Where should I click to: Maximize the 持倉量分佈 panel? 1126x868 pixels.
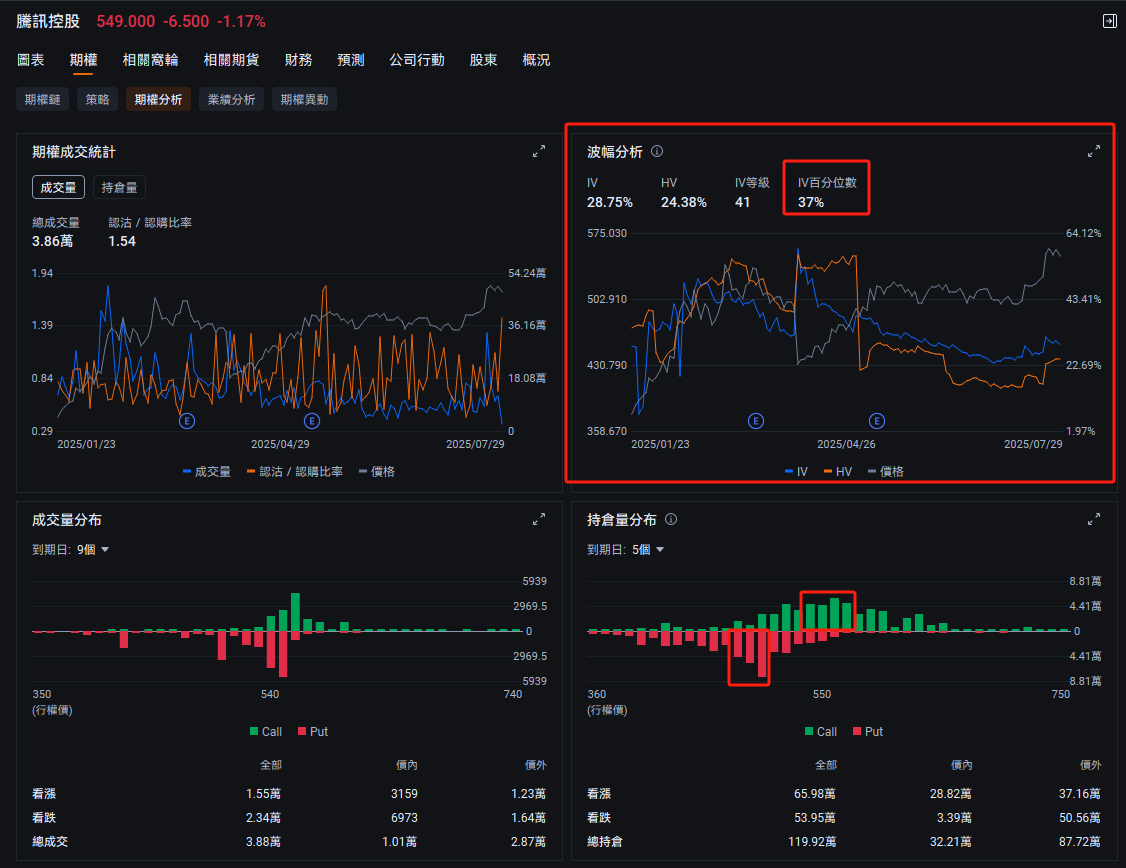(x=1093, y=519)
